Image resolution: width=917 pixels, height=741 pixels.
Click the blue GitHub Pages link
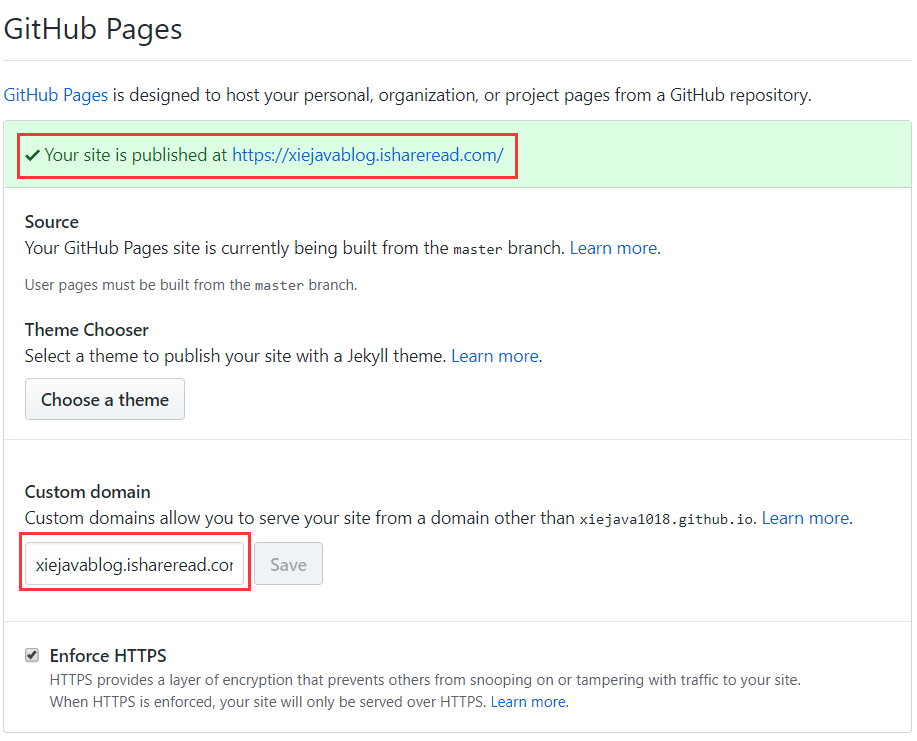[x=56, y=95]
